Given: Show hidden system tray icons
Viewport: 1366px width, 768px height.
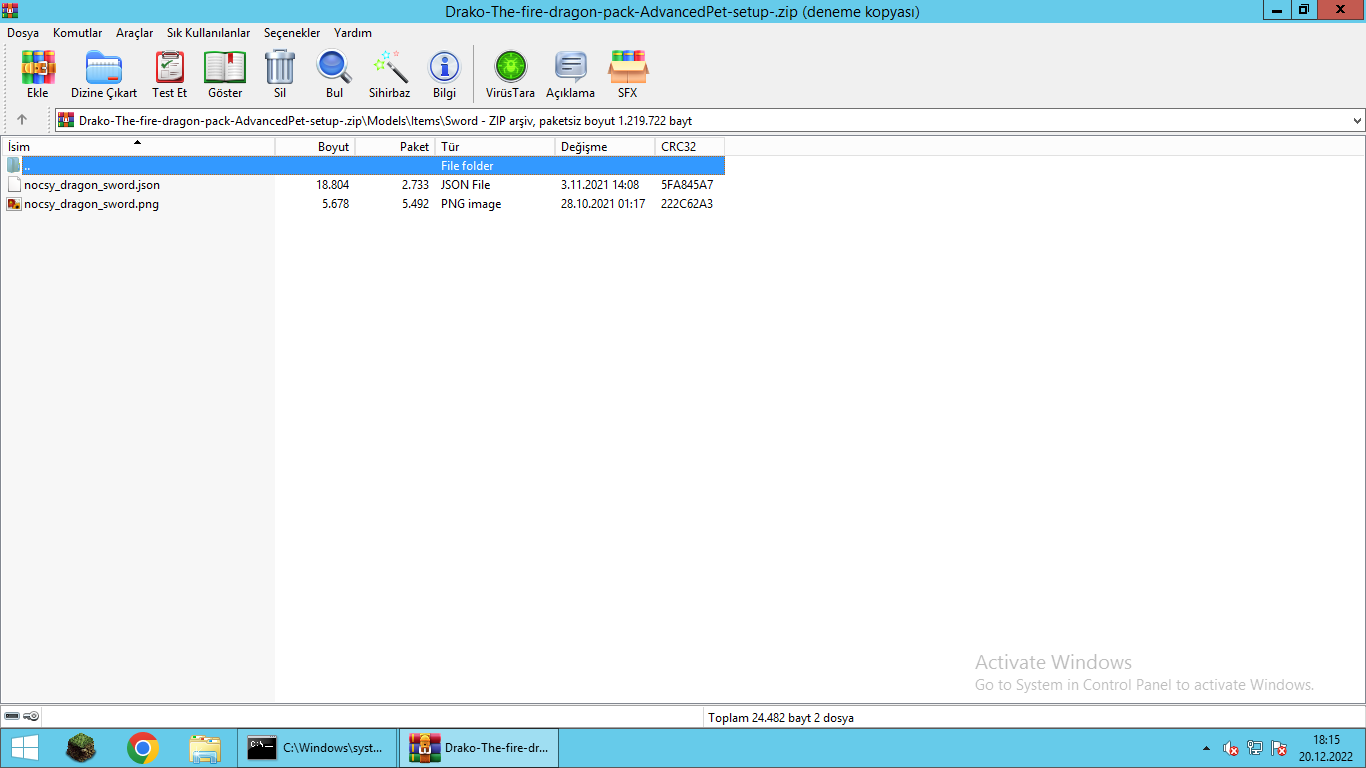Looking at the screenshot, I should point(1206,748).
